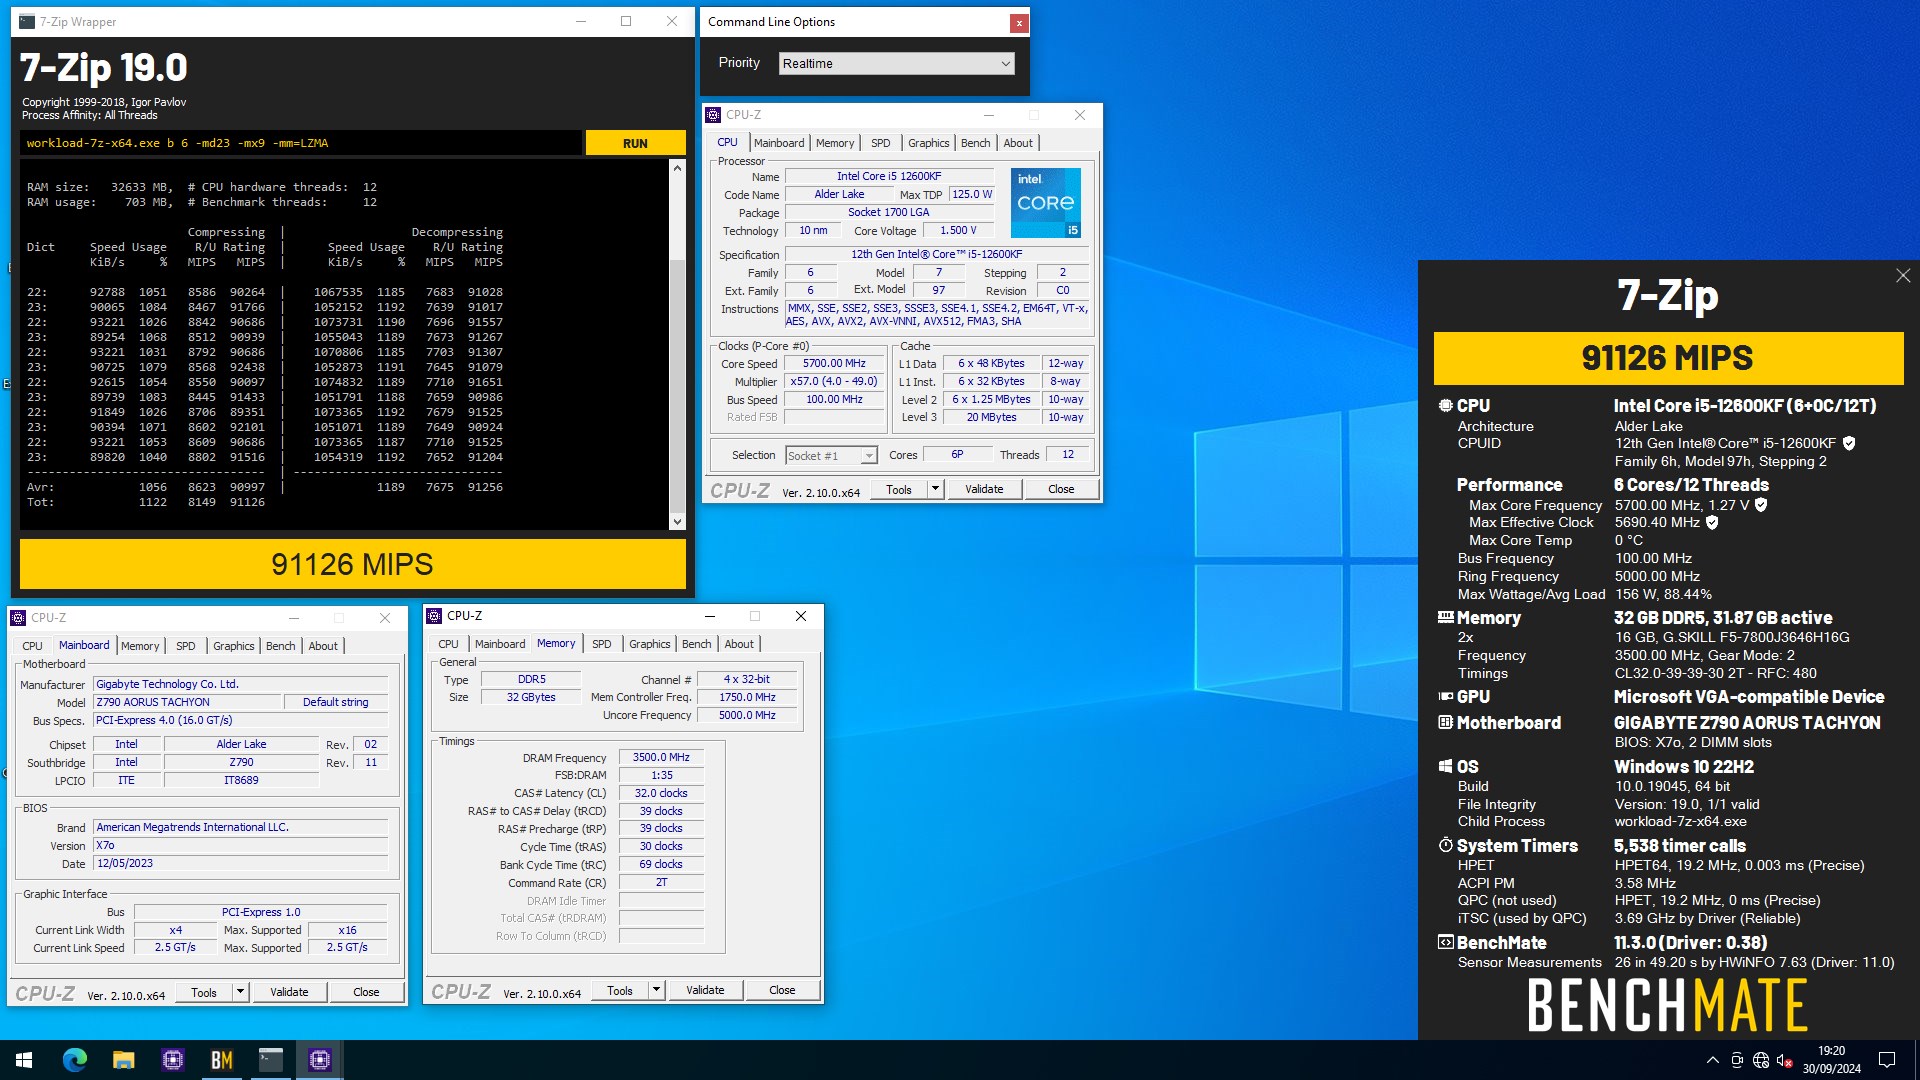Select active CPU-Z taskbar icon
This screenshot has width=1920, height=1080.
click(x=320, y=1060)
